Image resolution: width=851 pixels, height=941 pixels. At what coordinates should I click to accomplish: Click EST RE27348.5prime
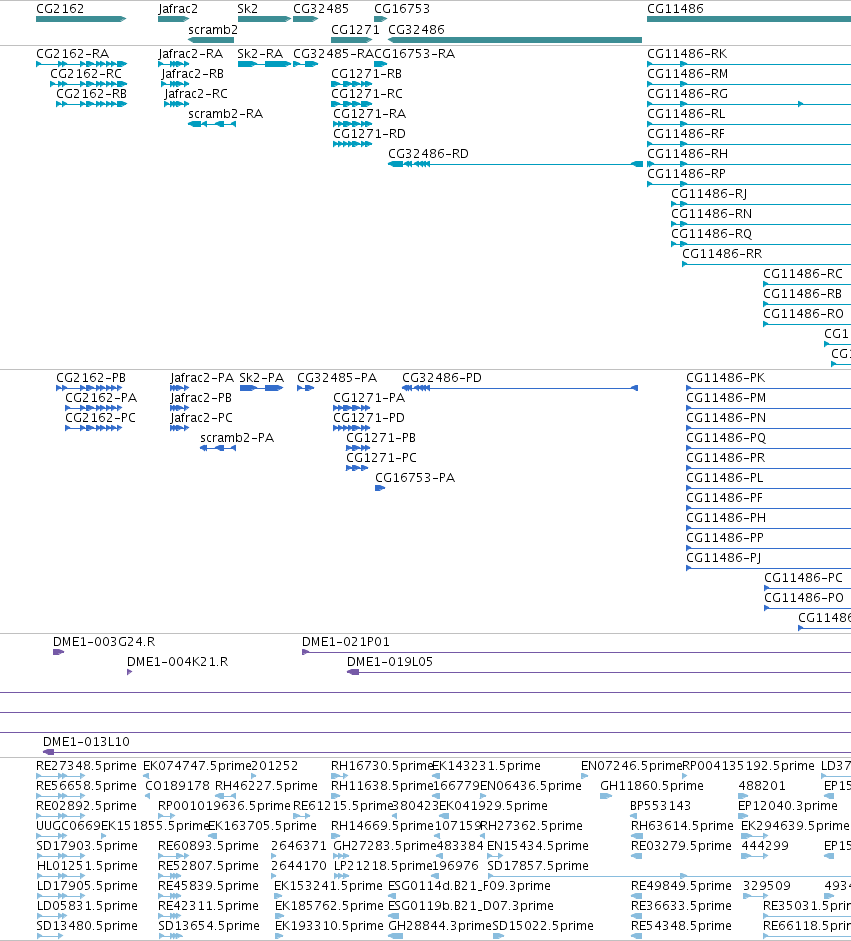(x=86, y=766)
